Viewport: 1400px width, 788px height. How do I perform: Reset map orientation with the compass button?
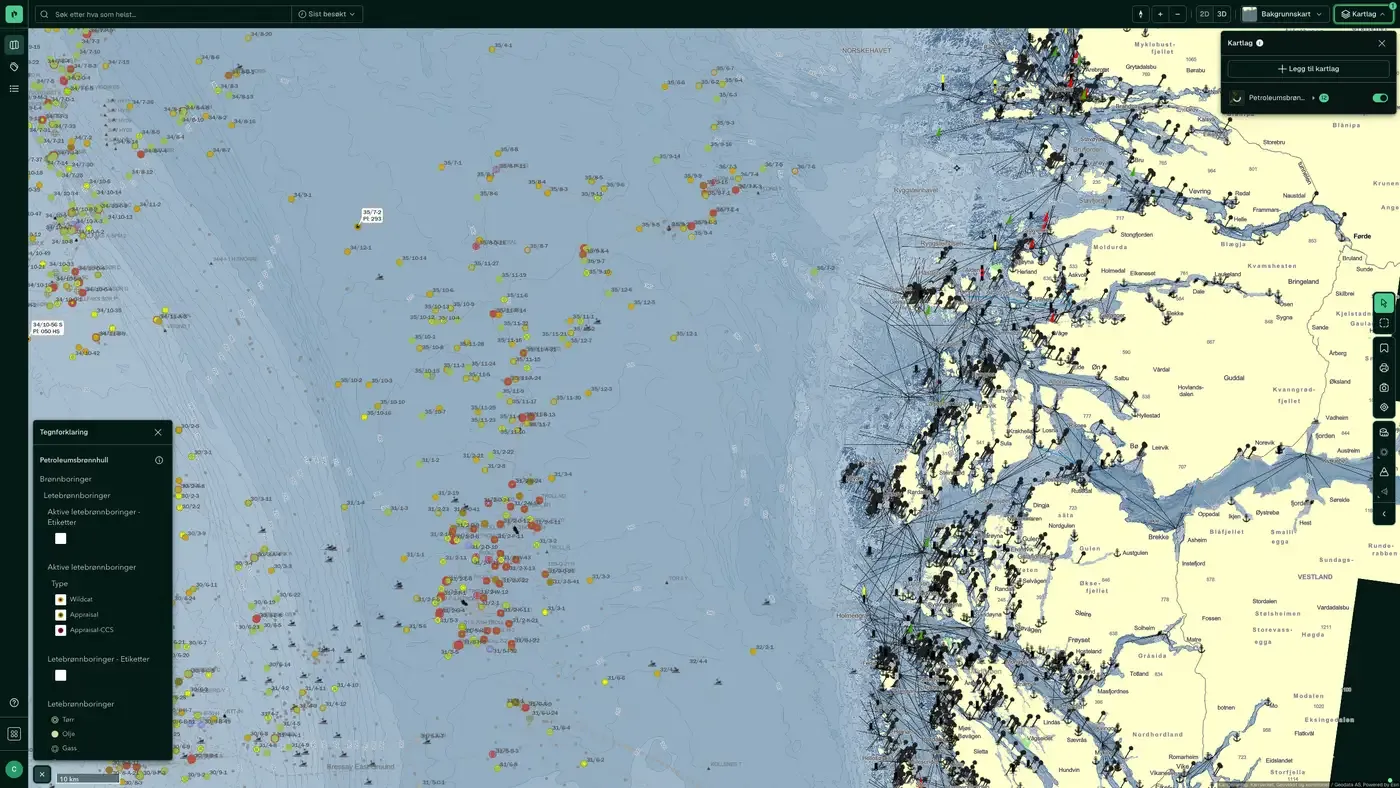[1141, 14]
